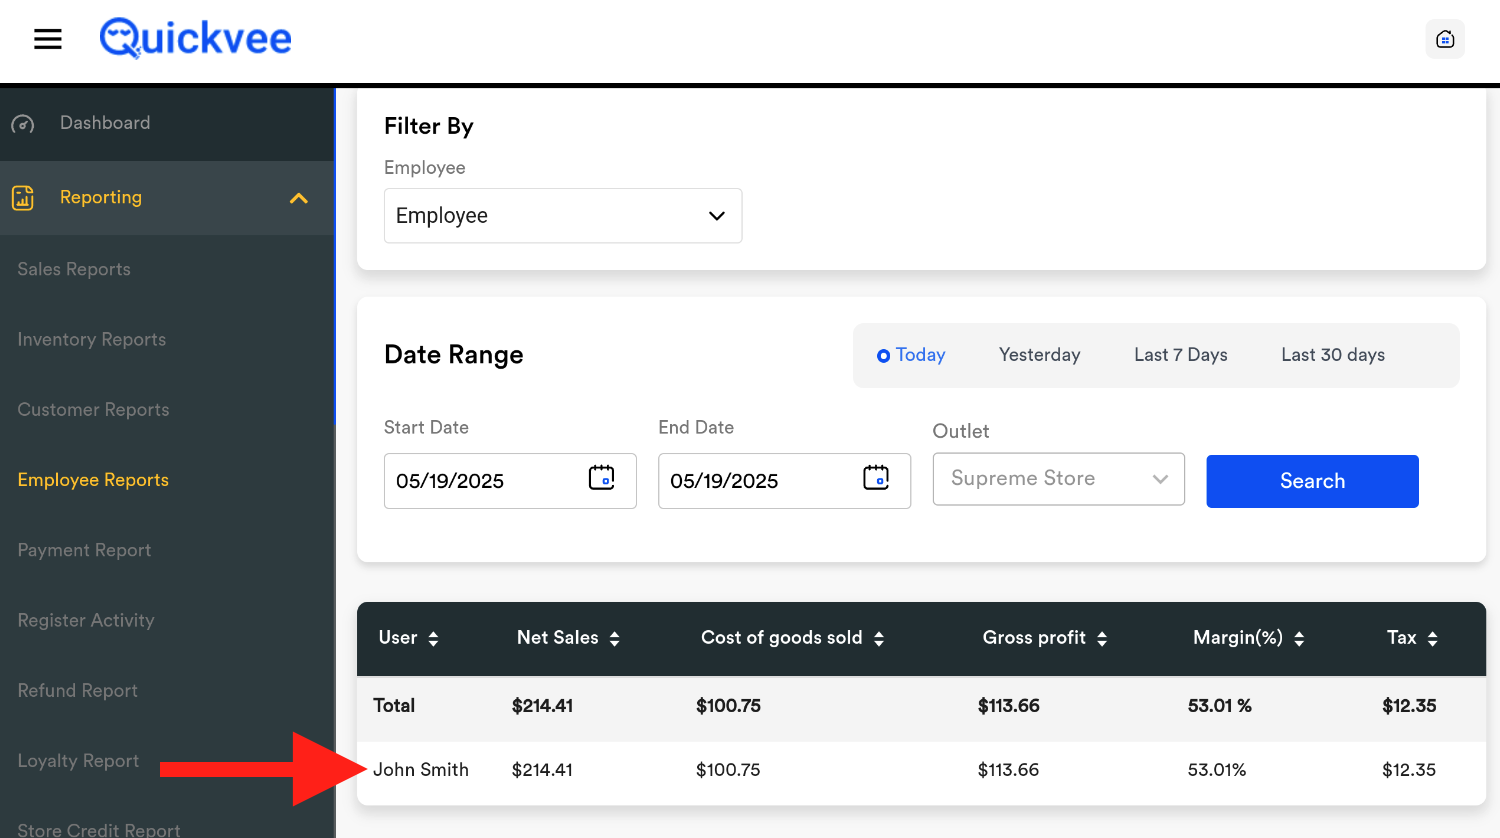Image resolution: width=1500 pixels, height=838 pixels.
Task: Click the Quickvee logo
Action: click(196, 39)
